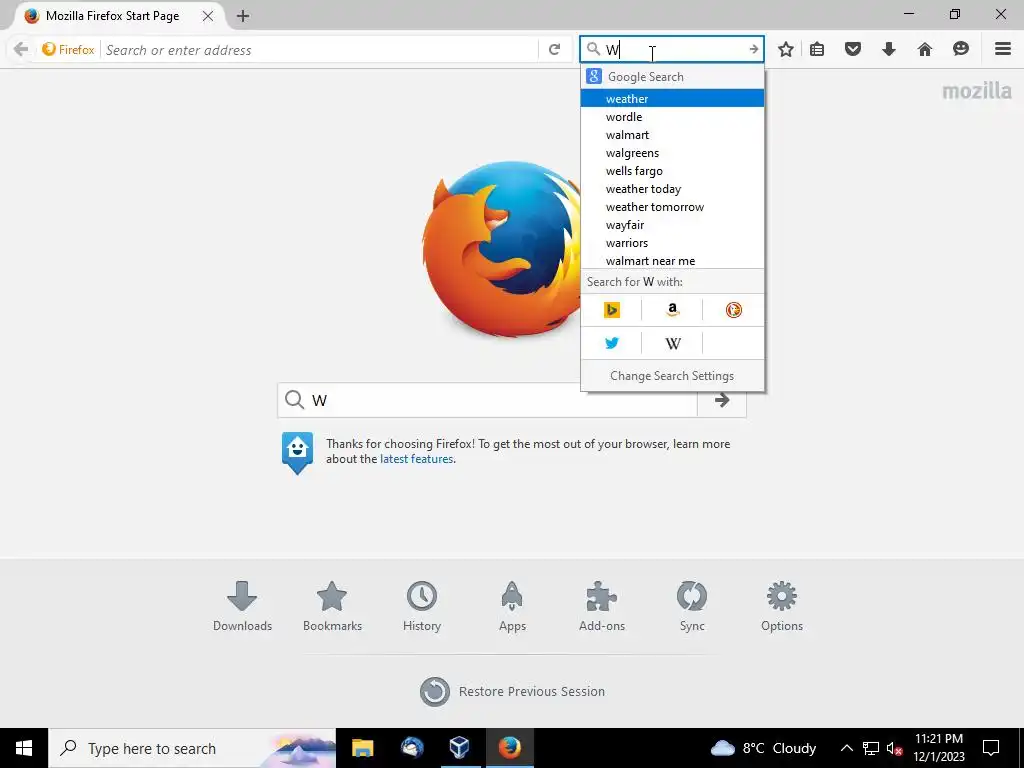The image size is (1024, 768).
Task: Click the Bookmark this page star icon
Action: (x=786, y=49)
